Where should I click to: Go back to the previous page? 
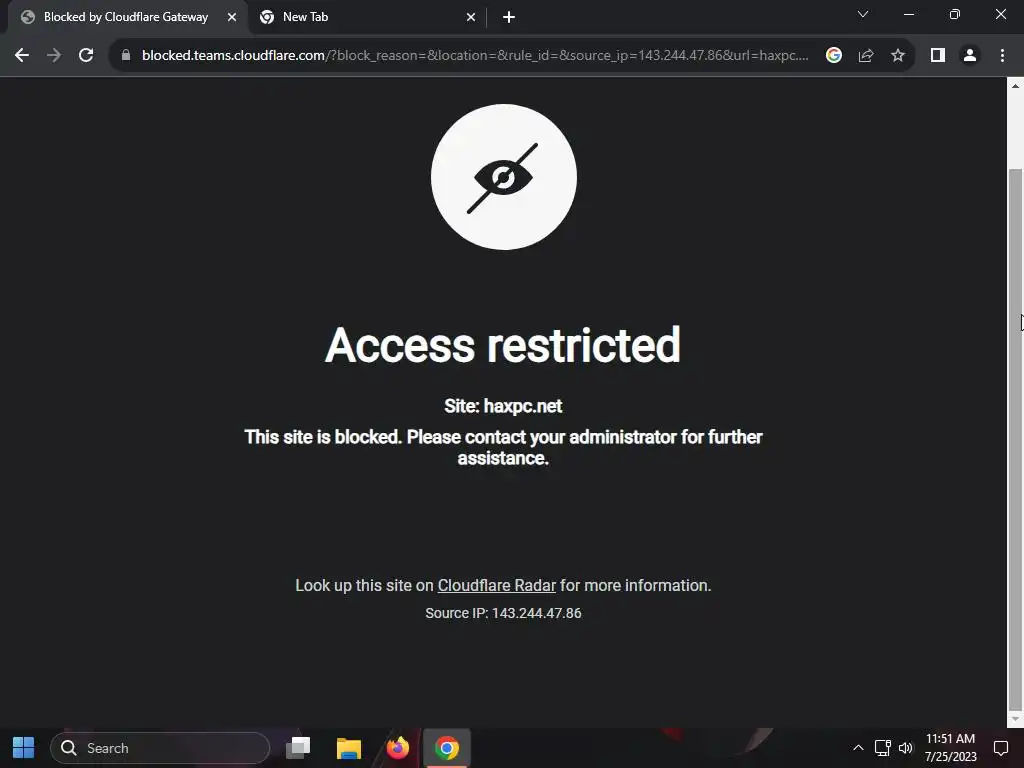[22, 56]
